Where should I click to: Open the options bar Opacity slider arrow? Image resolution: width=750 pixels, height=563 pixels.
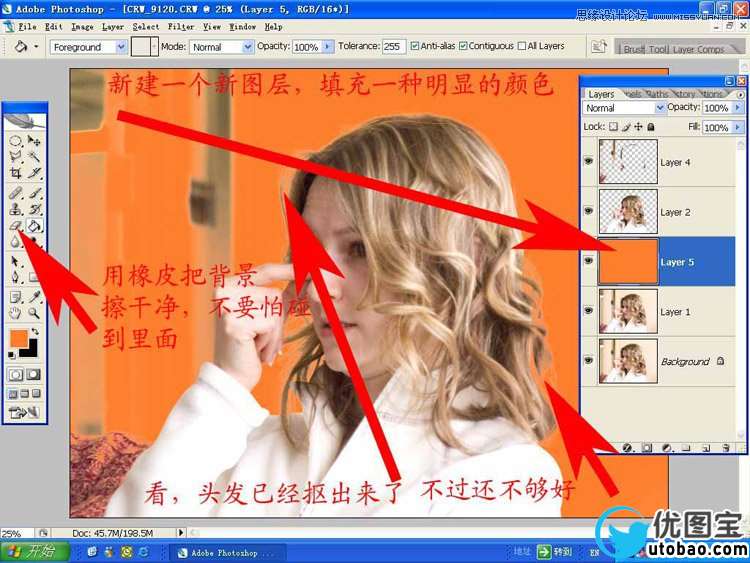click(328, 46)
